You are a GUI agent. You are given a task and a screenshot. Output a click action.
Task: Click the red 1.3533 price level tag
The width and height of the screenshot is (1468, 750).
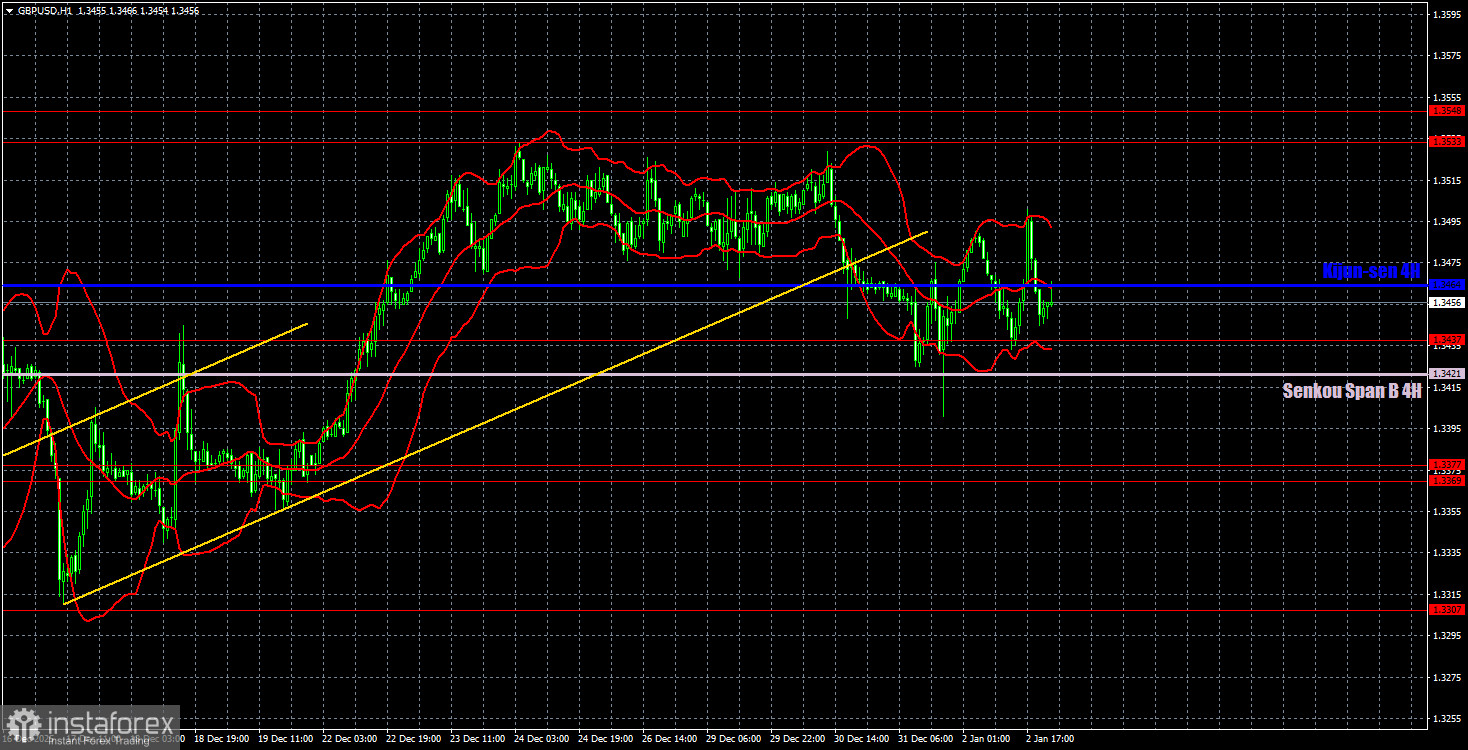[1447, 142]
